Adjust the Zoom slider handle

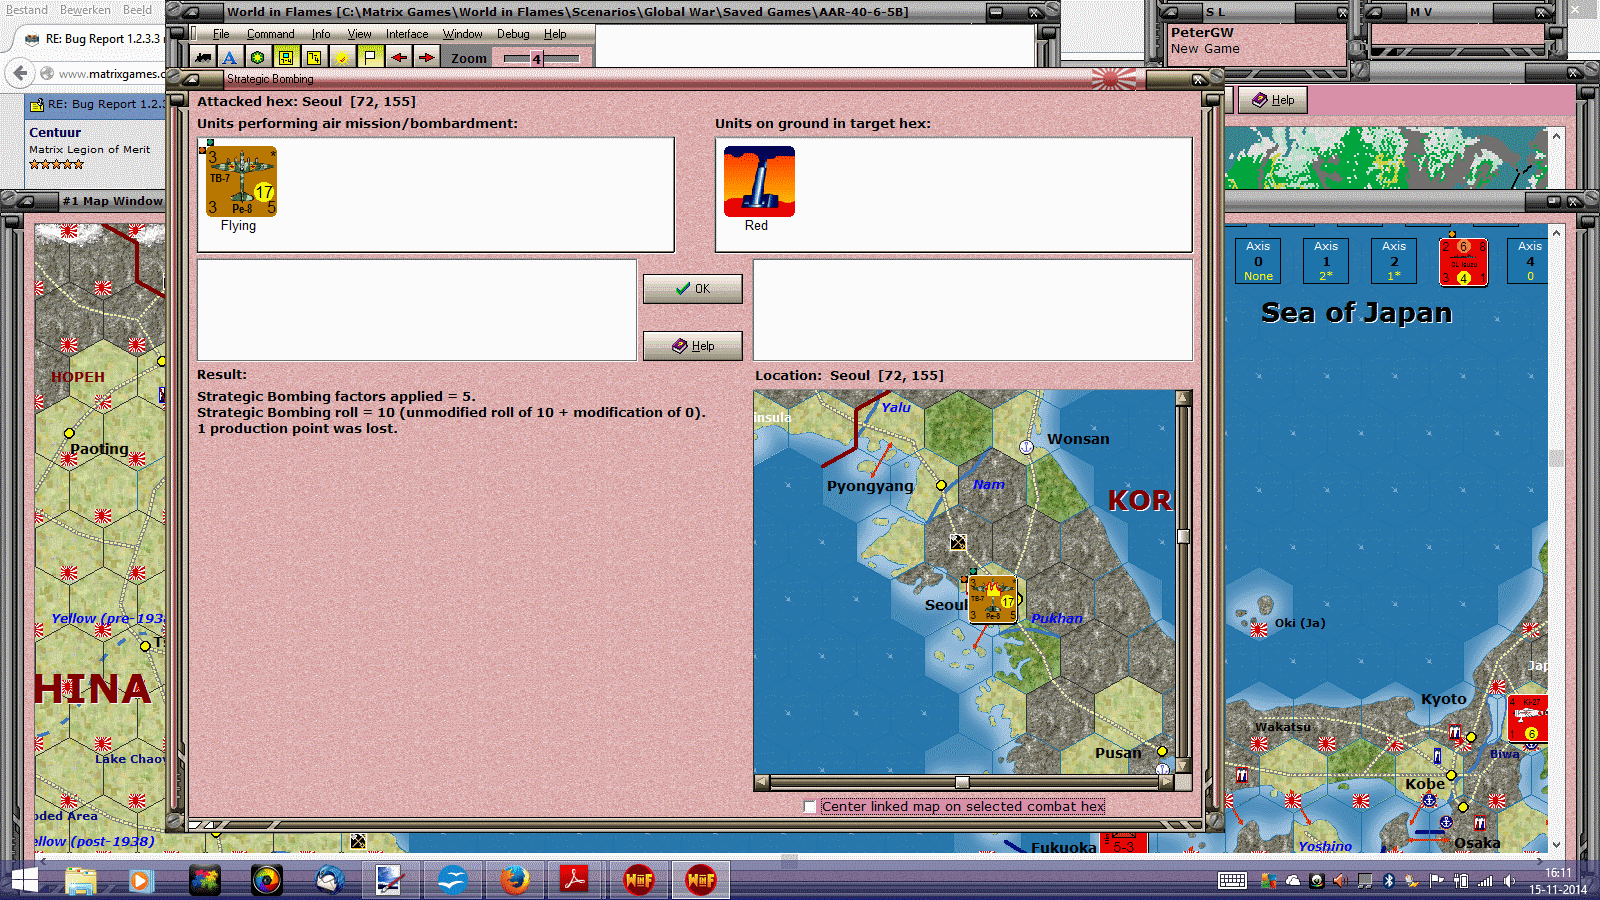point(537,59)
